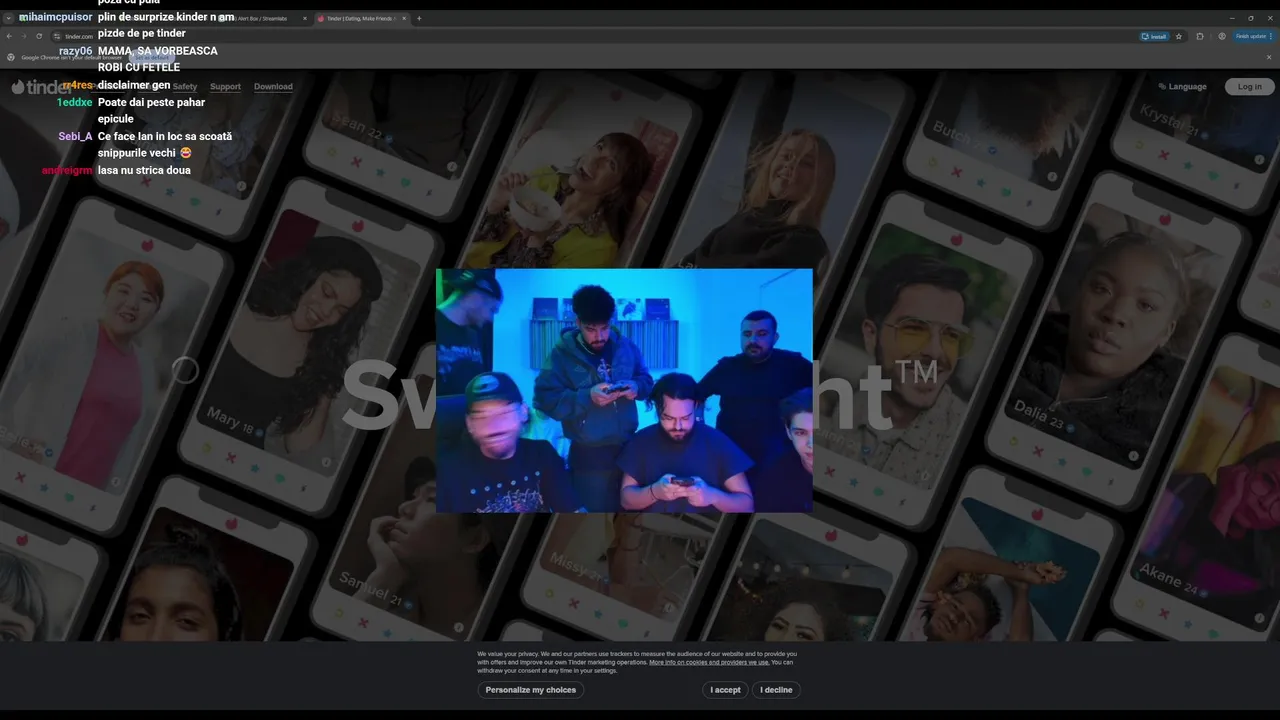The image size is (1280, 720).
Task: Click chat message 'lasa nu strica doua'
Action: [144, 170]
